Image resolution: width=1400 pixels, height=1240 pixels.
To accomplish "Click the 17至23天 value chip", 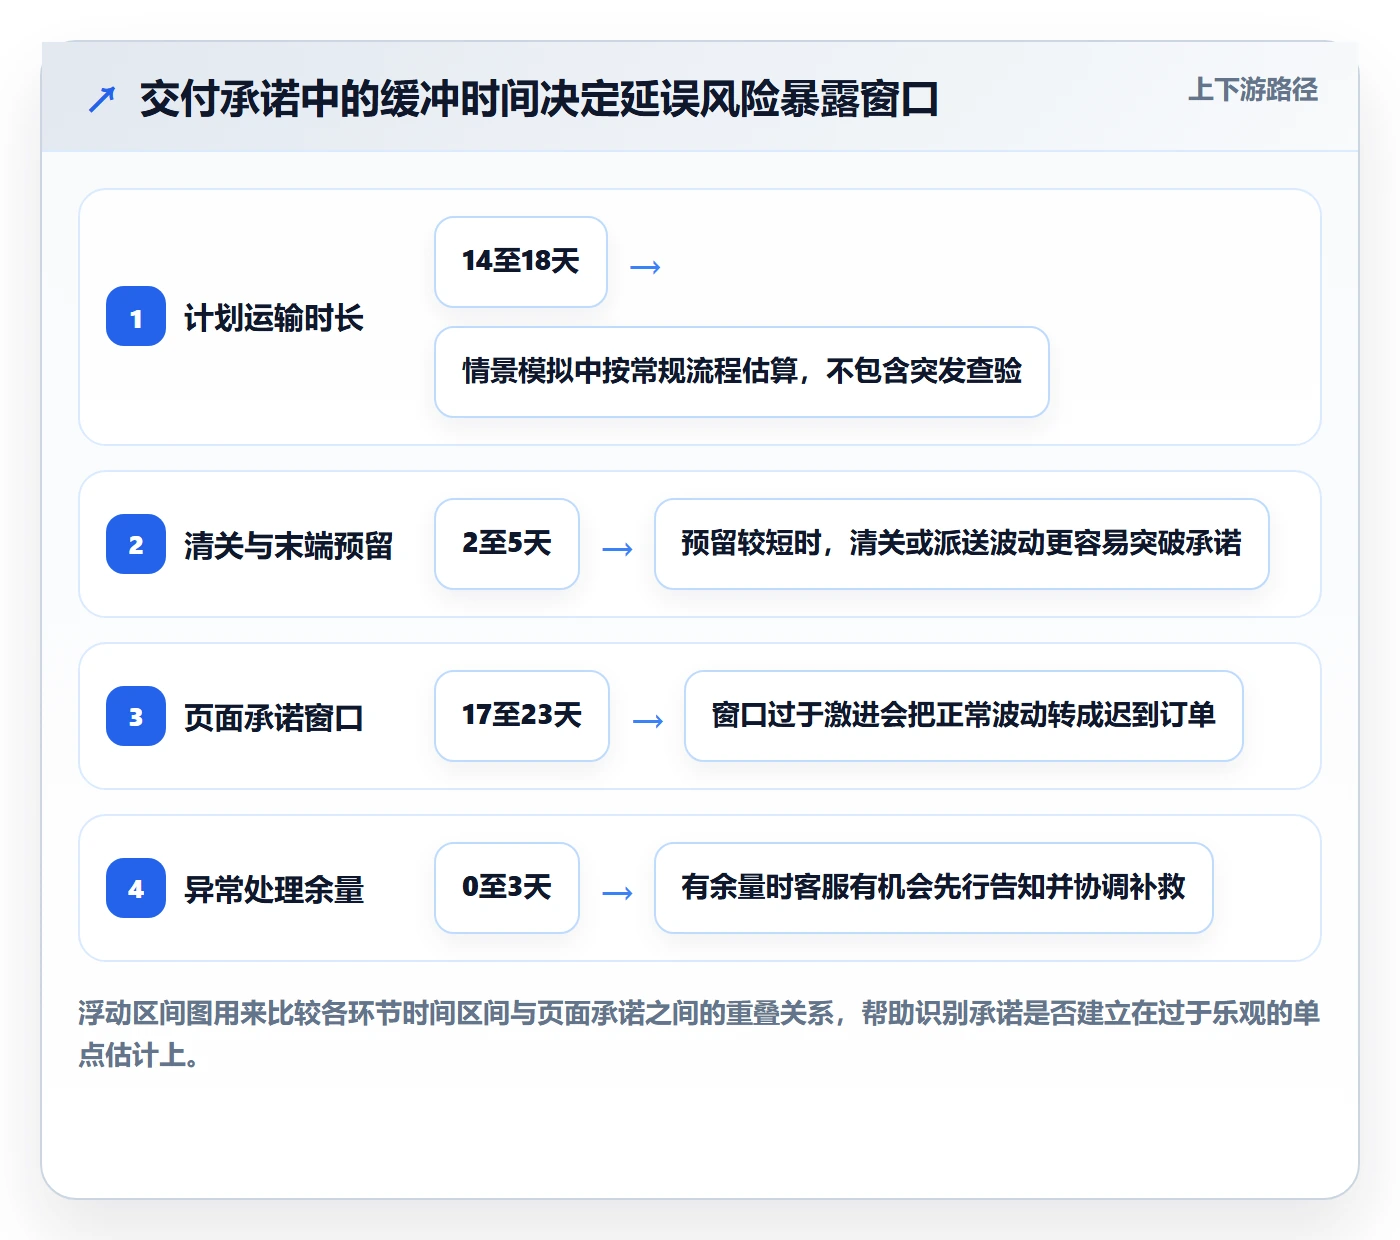I will click(522, 716).
